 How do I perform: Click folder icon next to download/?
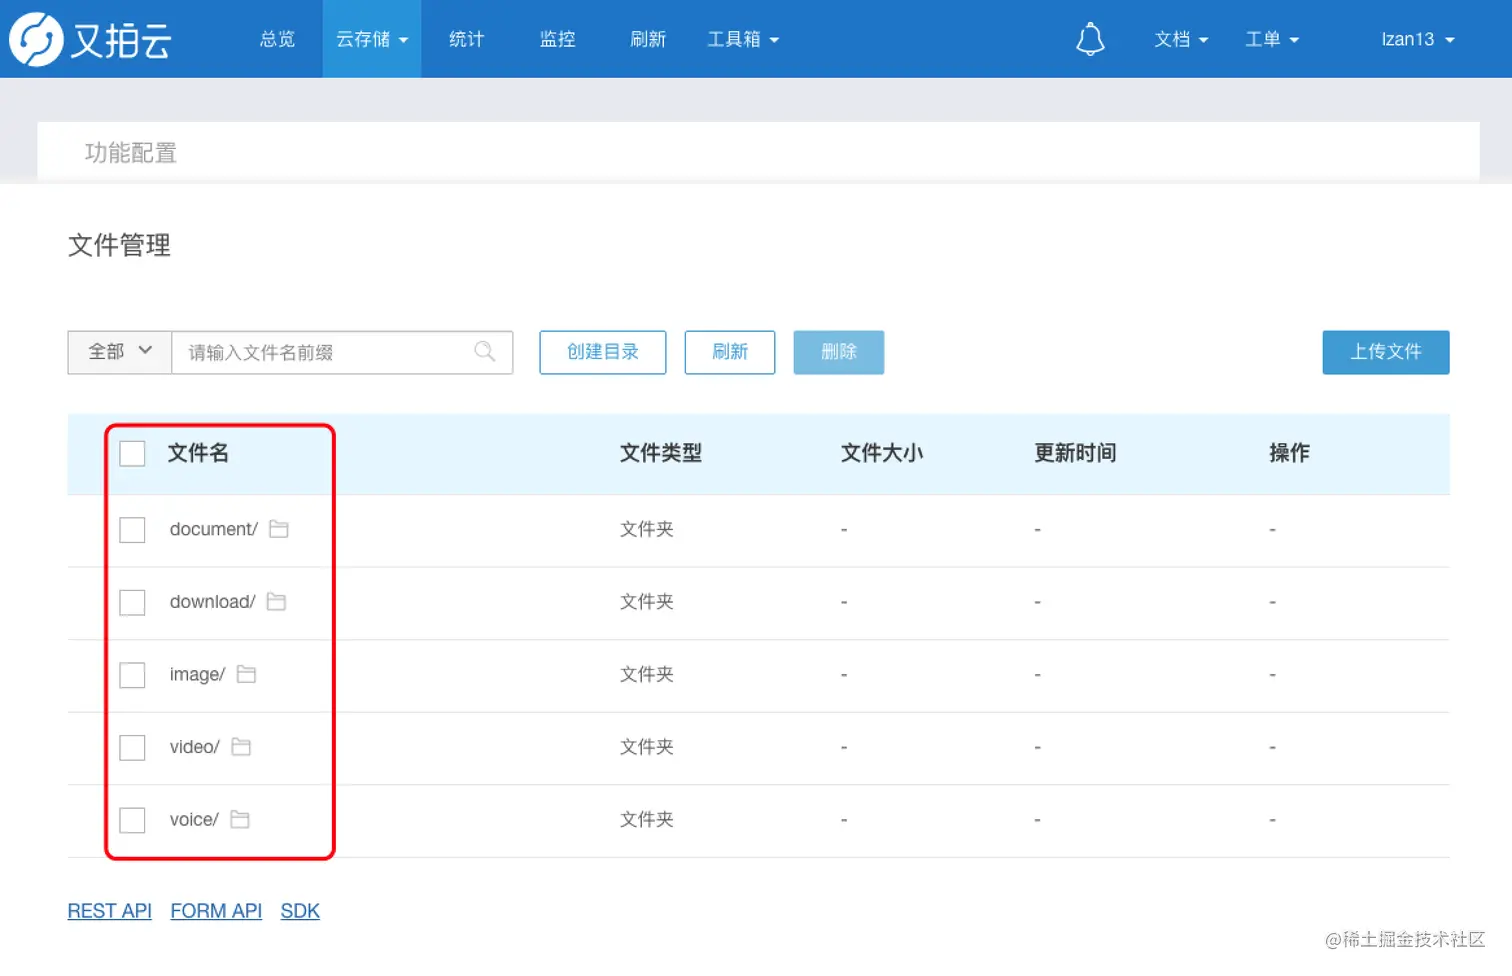pyautogui.click(x=276, y=602)
